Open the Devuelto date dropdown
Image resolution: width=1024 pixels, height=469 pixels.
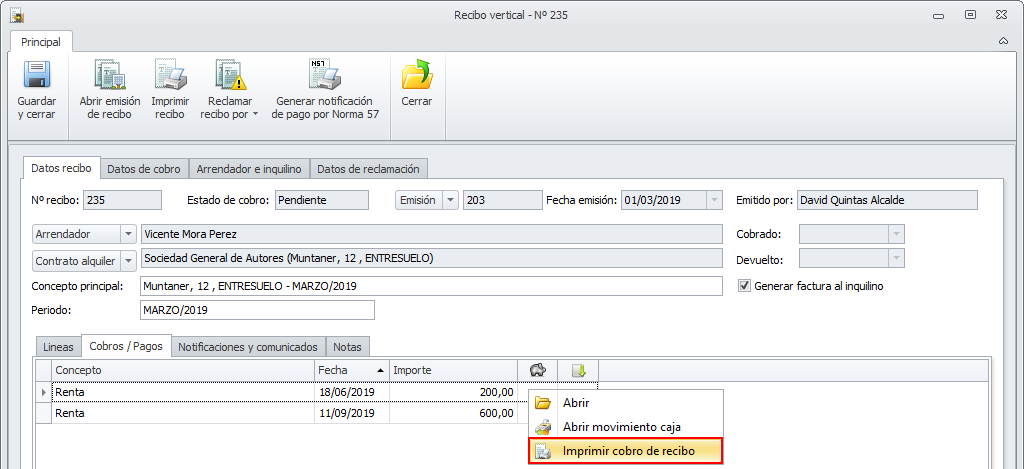(896, 259)
